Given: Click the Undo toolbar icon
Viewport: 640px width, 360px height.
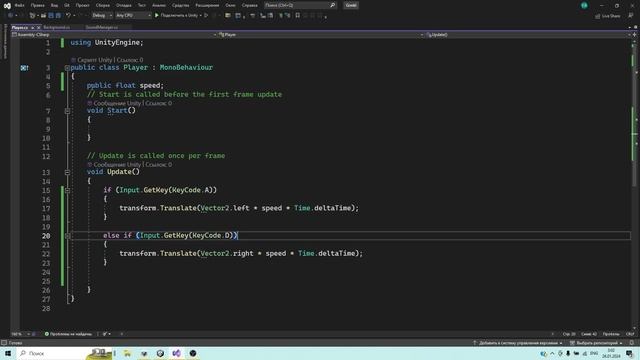Looking at the screenshot, I should coord(68,16).
